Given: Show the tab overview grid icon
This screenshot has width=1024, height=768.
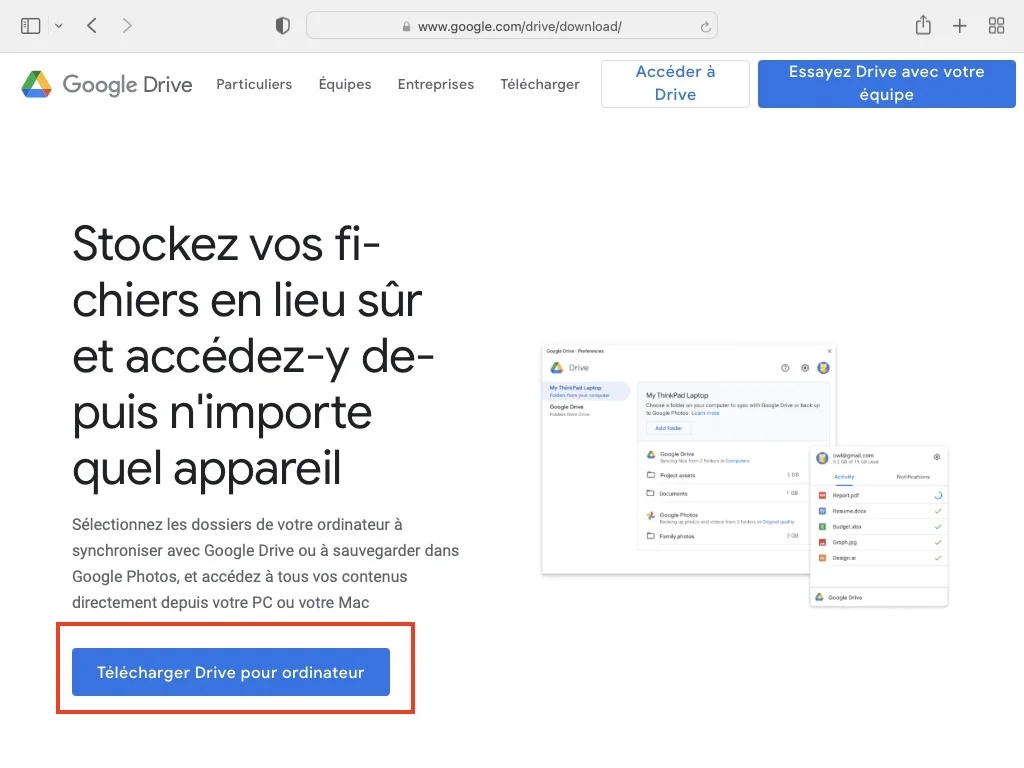Looking at the screenshot, I should point(997,26).
